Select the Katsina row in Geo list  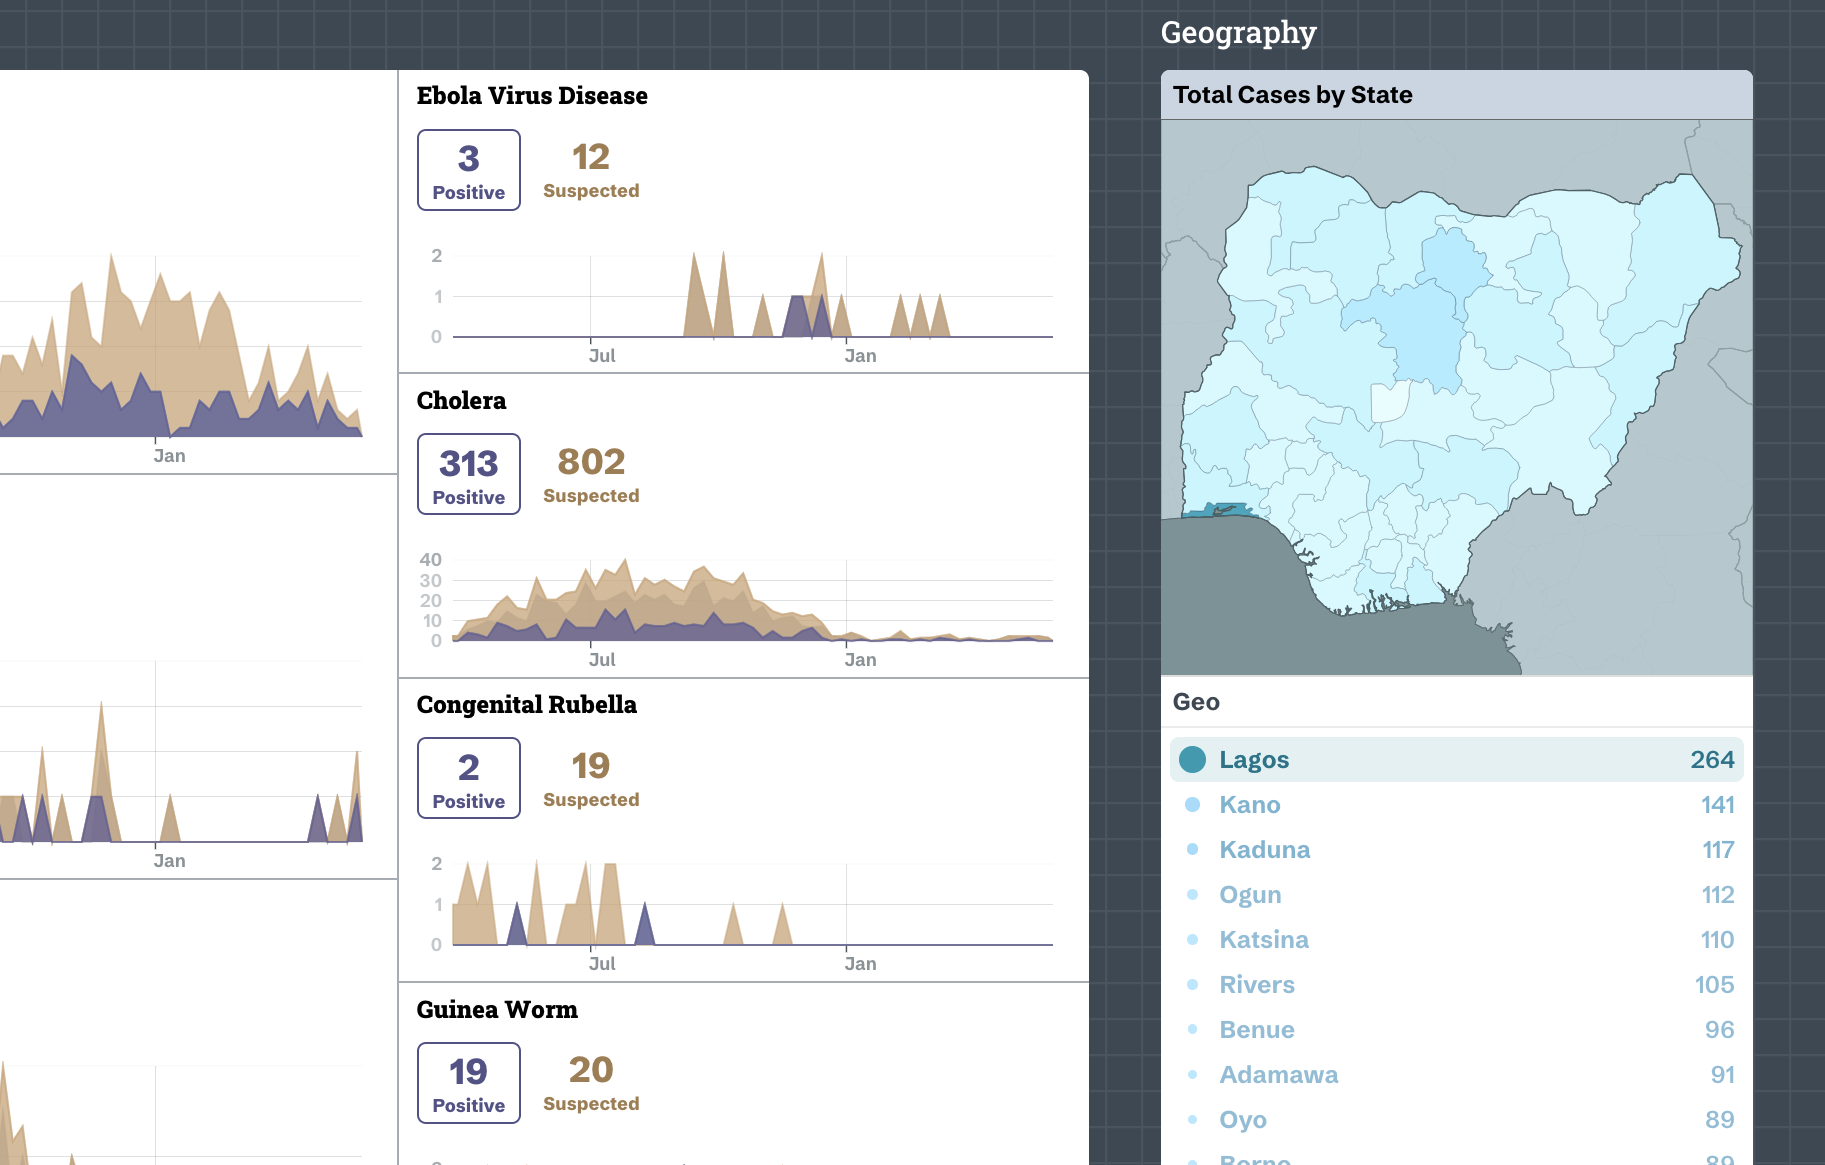pyautogui.click(x=1456, y=940)
